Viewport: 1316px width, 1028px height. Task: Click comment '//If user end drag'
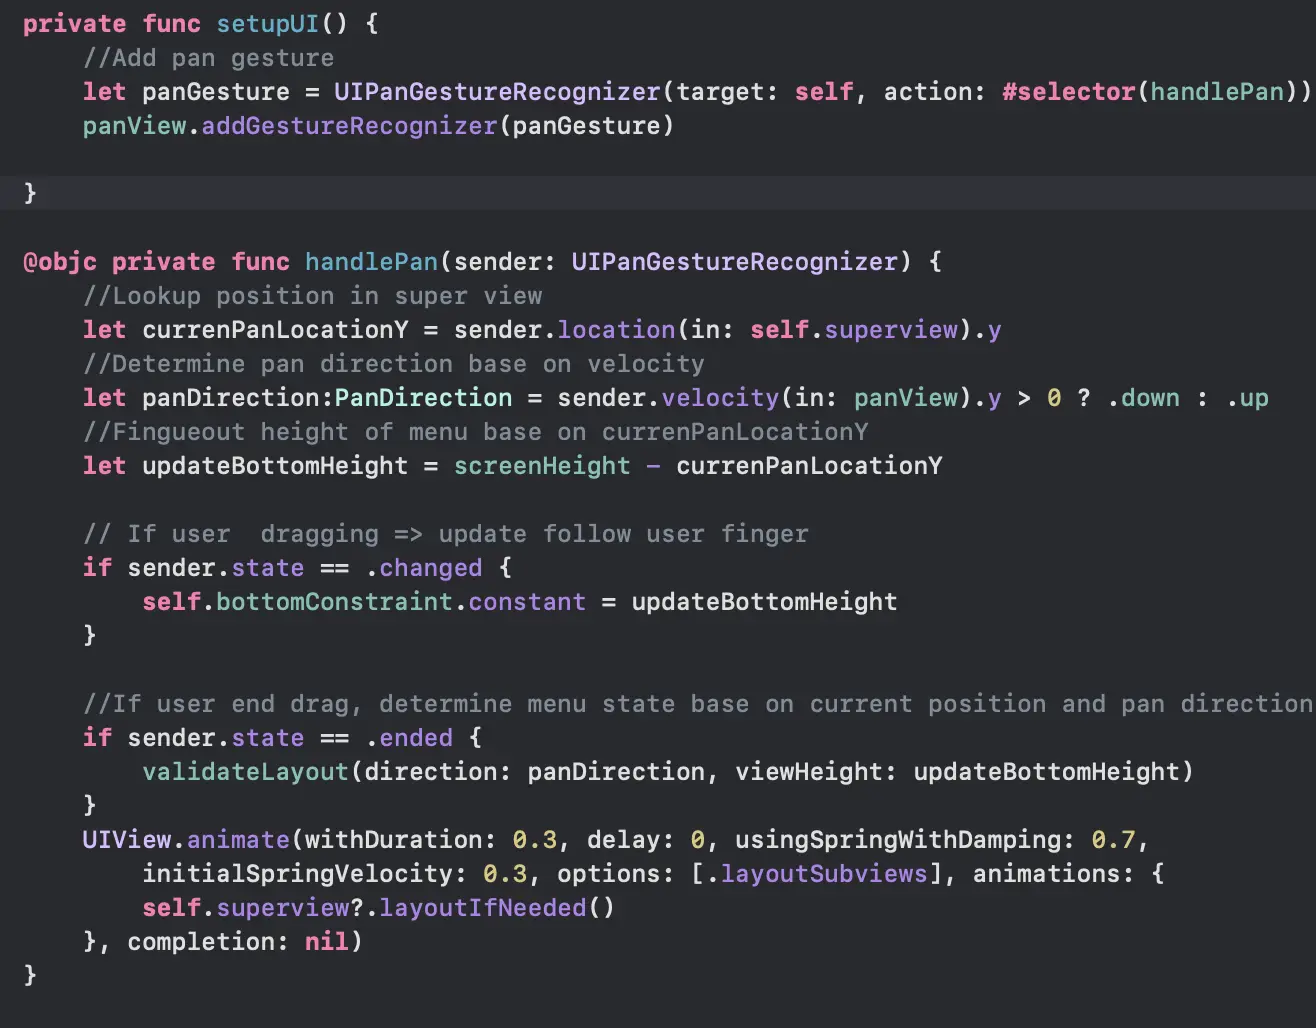pyautogui.click(x=697, y=704)
